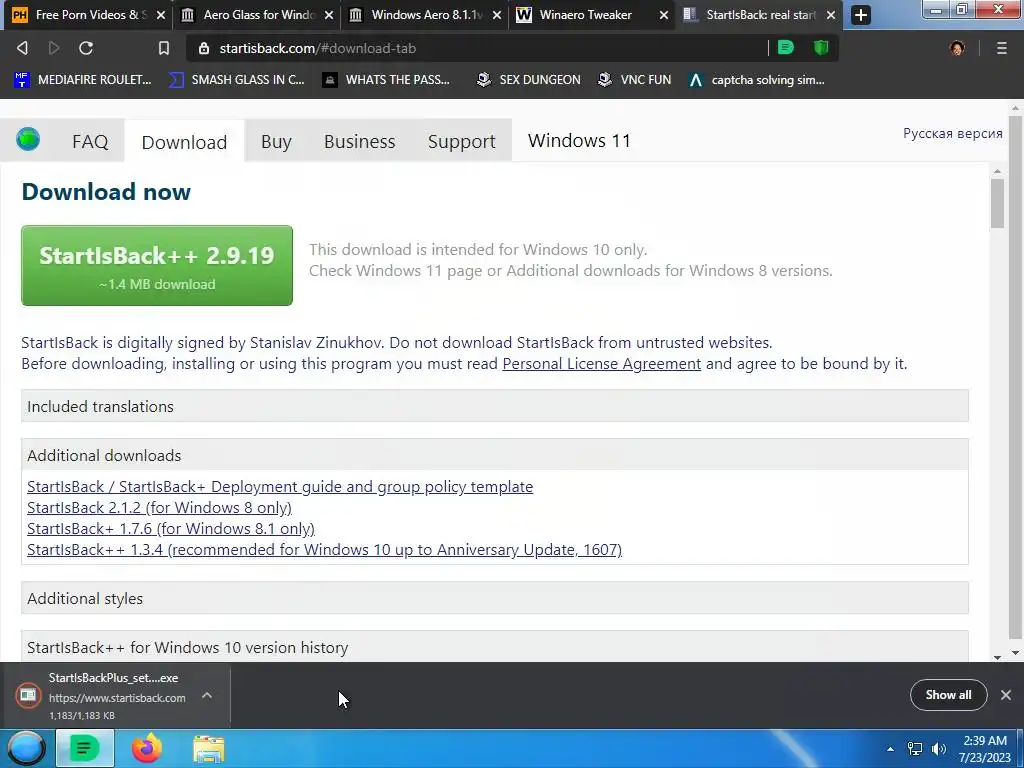Click the downloaded file icon in download bar

28,696
